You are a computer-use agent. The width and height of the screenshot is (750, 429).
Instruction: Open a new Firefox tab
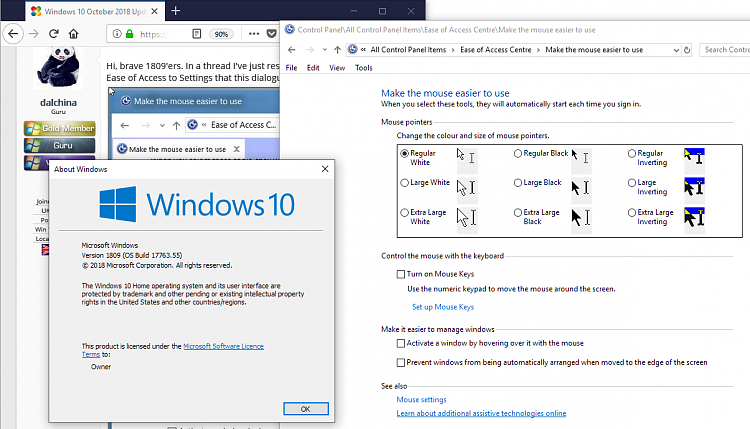click(x=176, y=11)
